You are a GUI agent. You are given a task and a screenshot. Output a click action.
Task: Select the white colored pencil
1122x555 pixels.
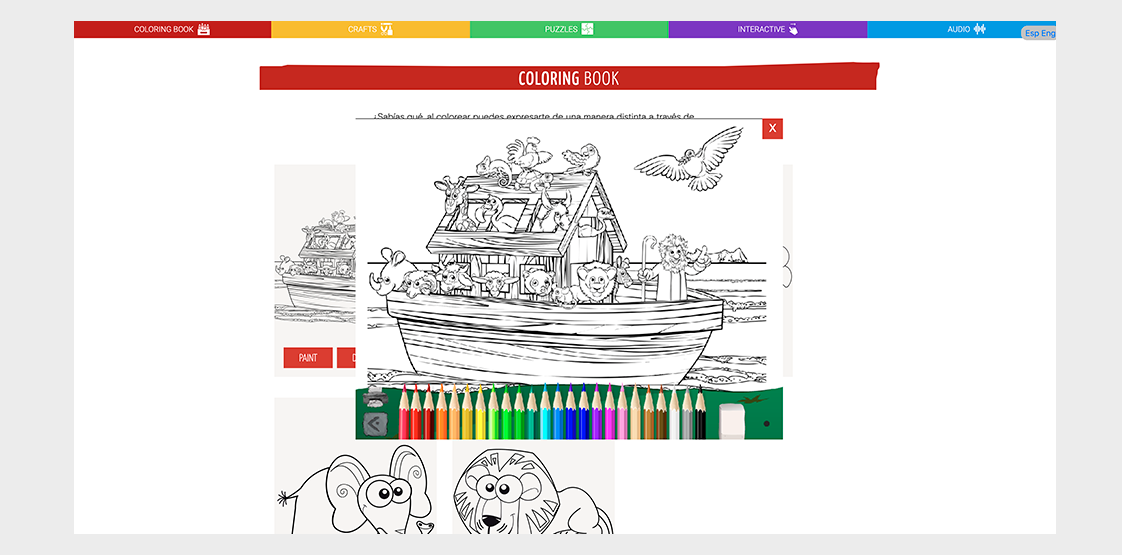point(674,412)
